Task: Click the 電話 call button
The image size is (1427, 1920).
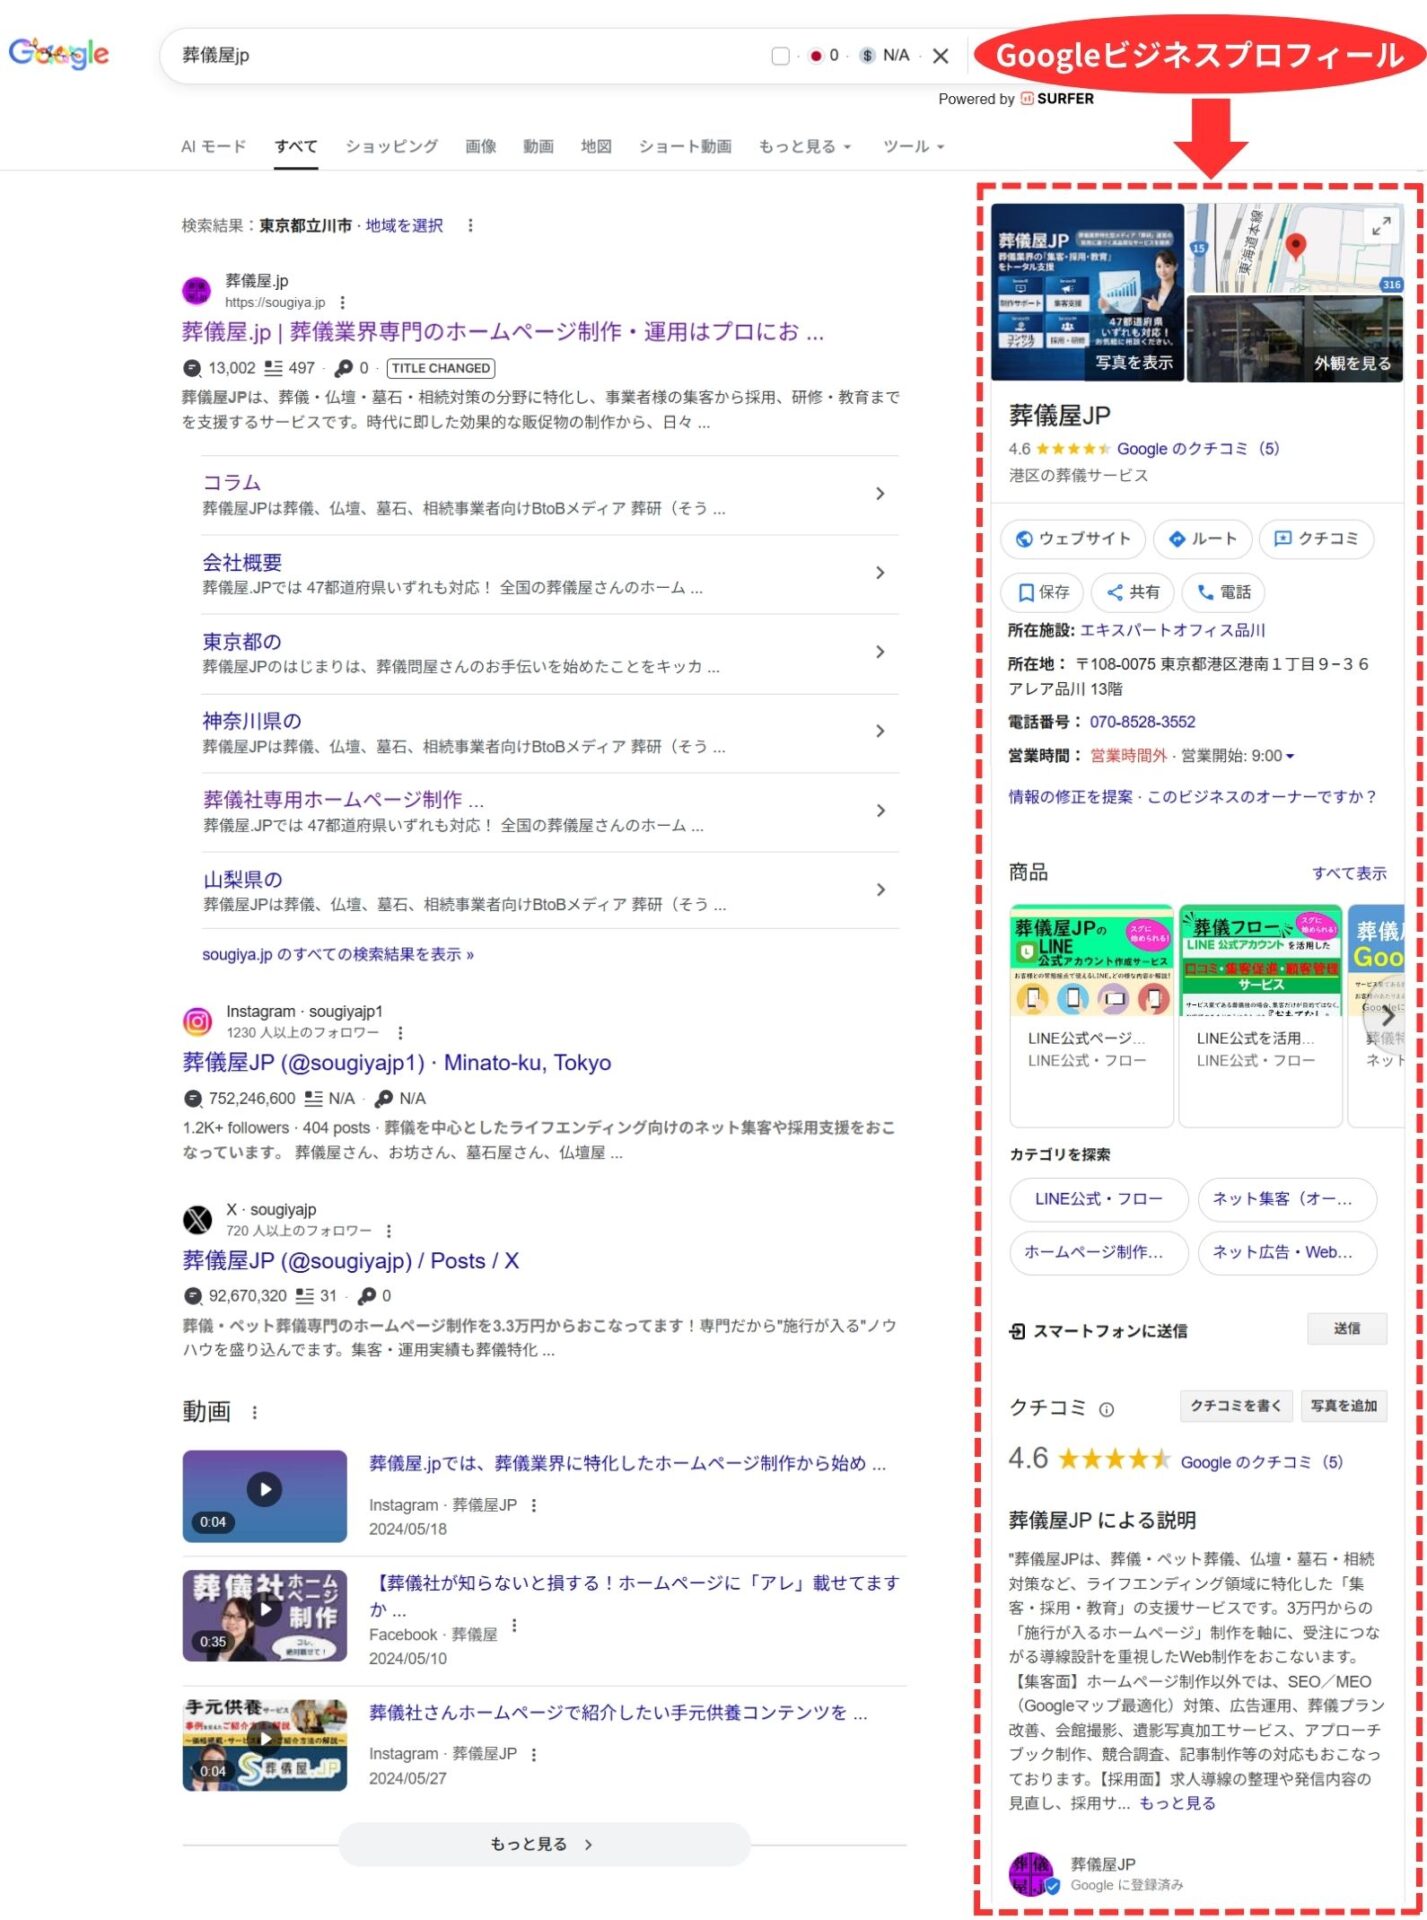Action: 1223,592
